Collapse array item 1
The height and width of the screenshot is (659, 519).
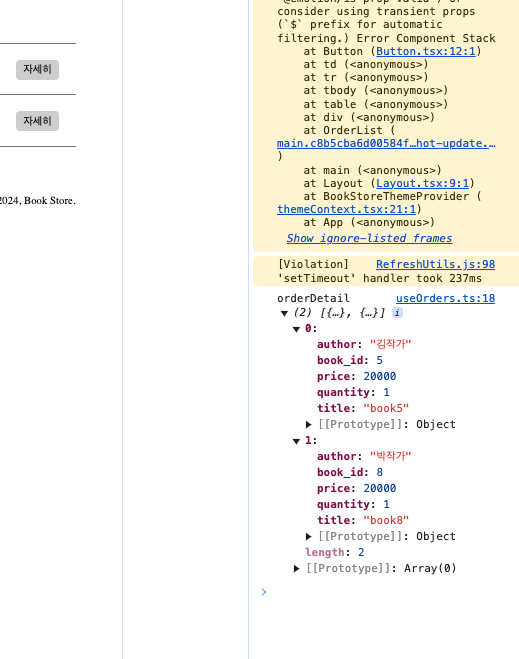point(296,441)
